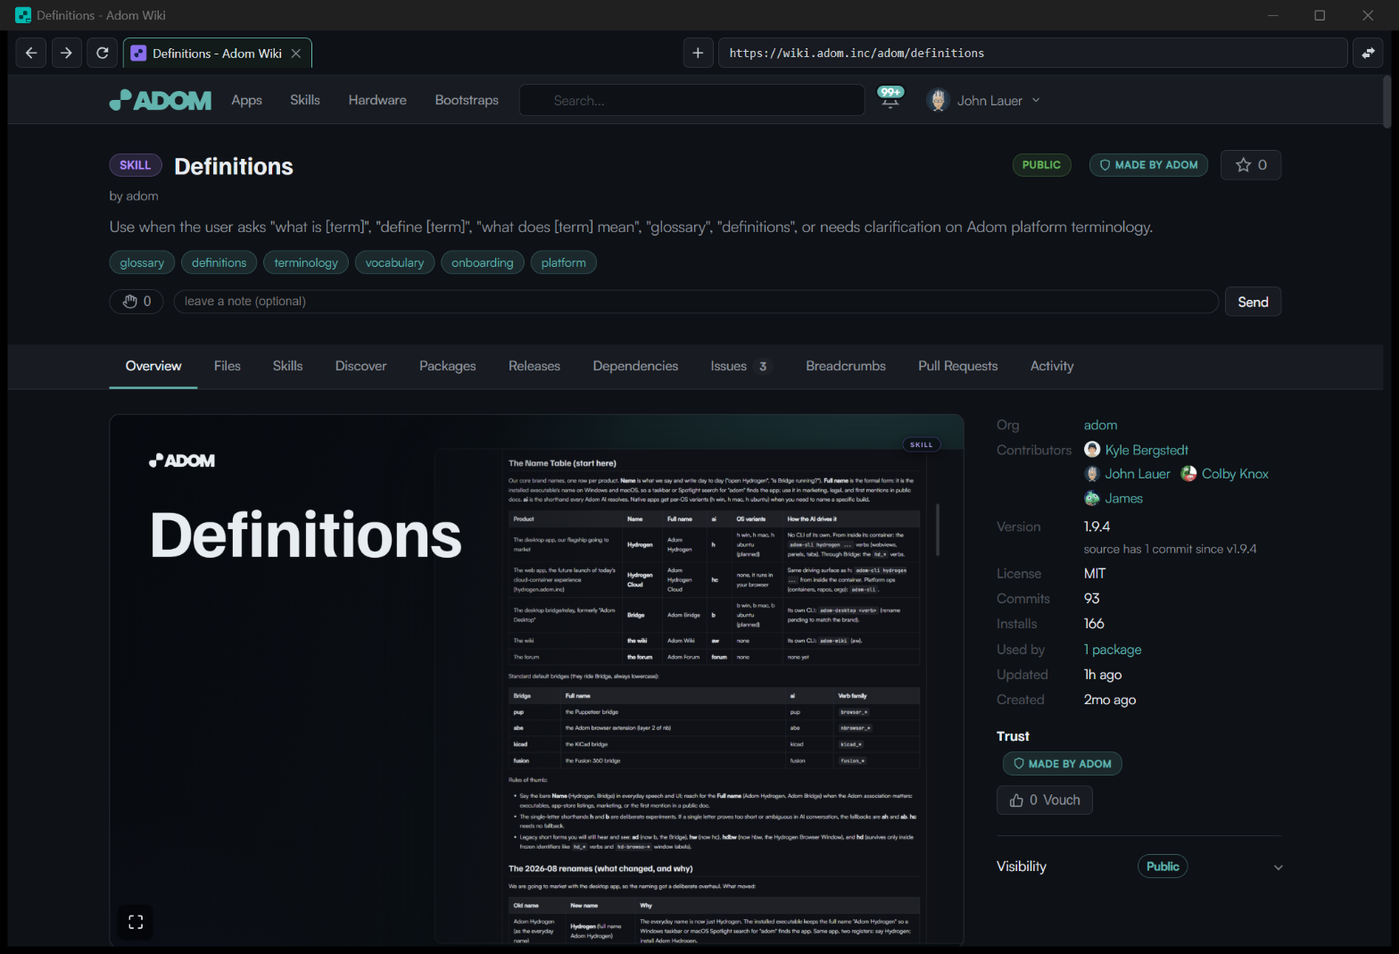Open the Hardware menu

[x=377, y=100]
